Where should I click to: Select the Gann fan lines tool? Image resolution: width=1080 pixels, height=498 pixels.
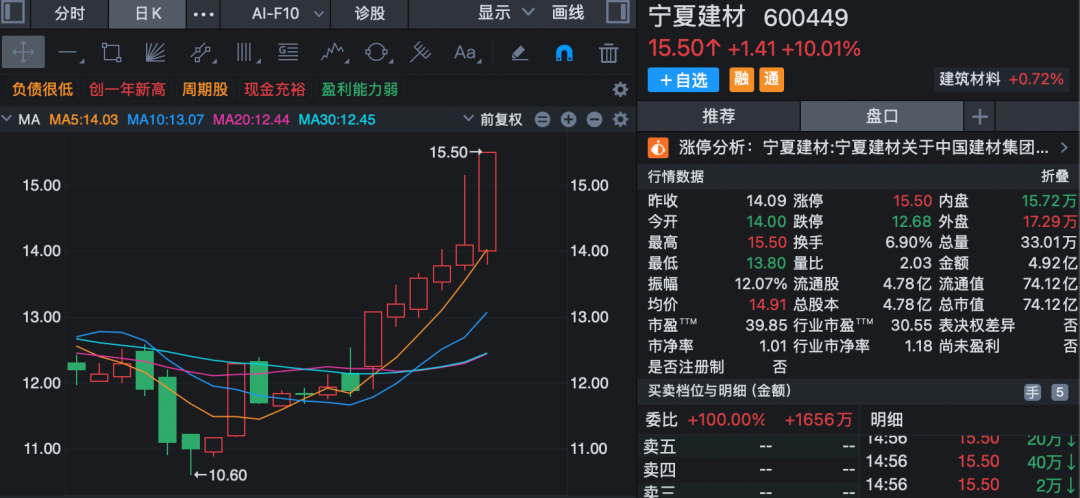pyautogui.click(x=154, y=52)
